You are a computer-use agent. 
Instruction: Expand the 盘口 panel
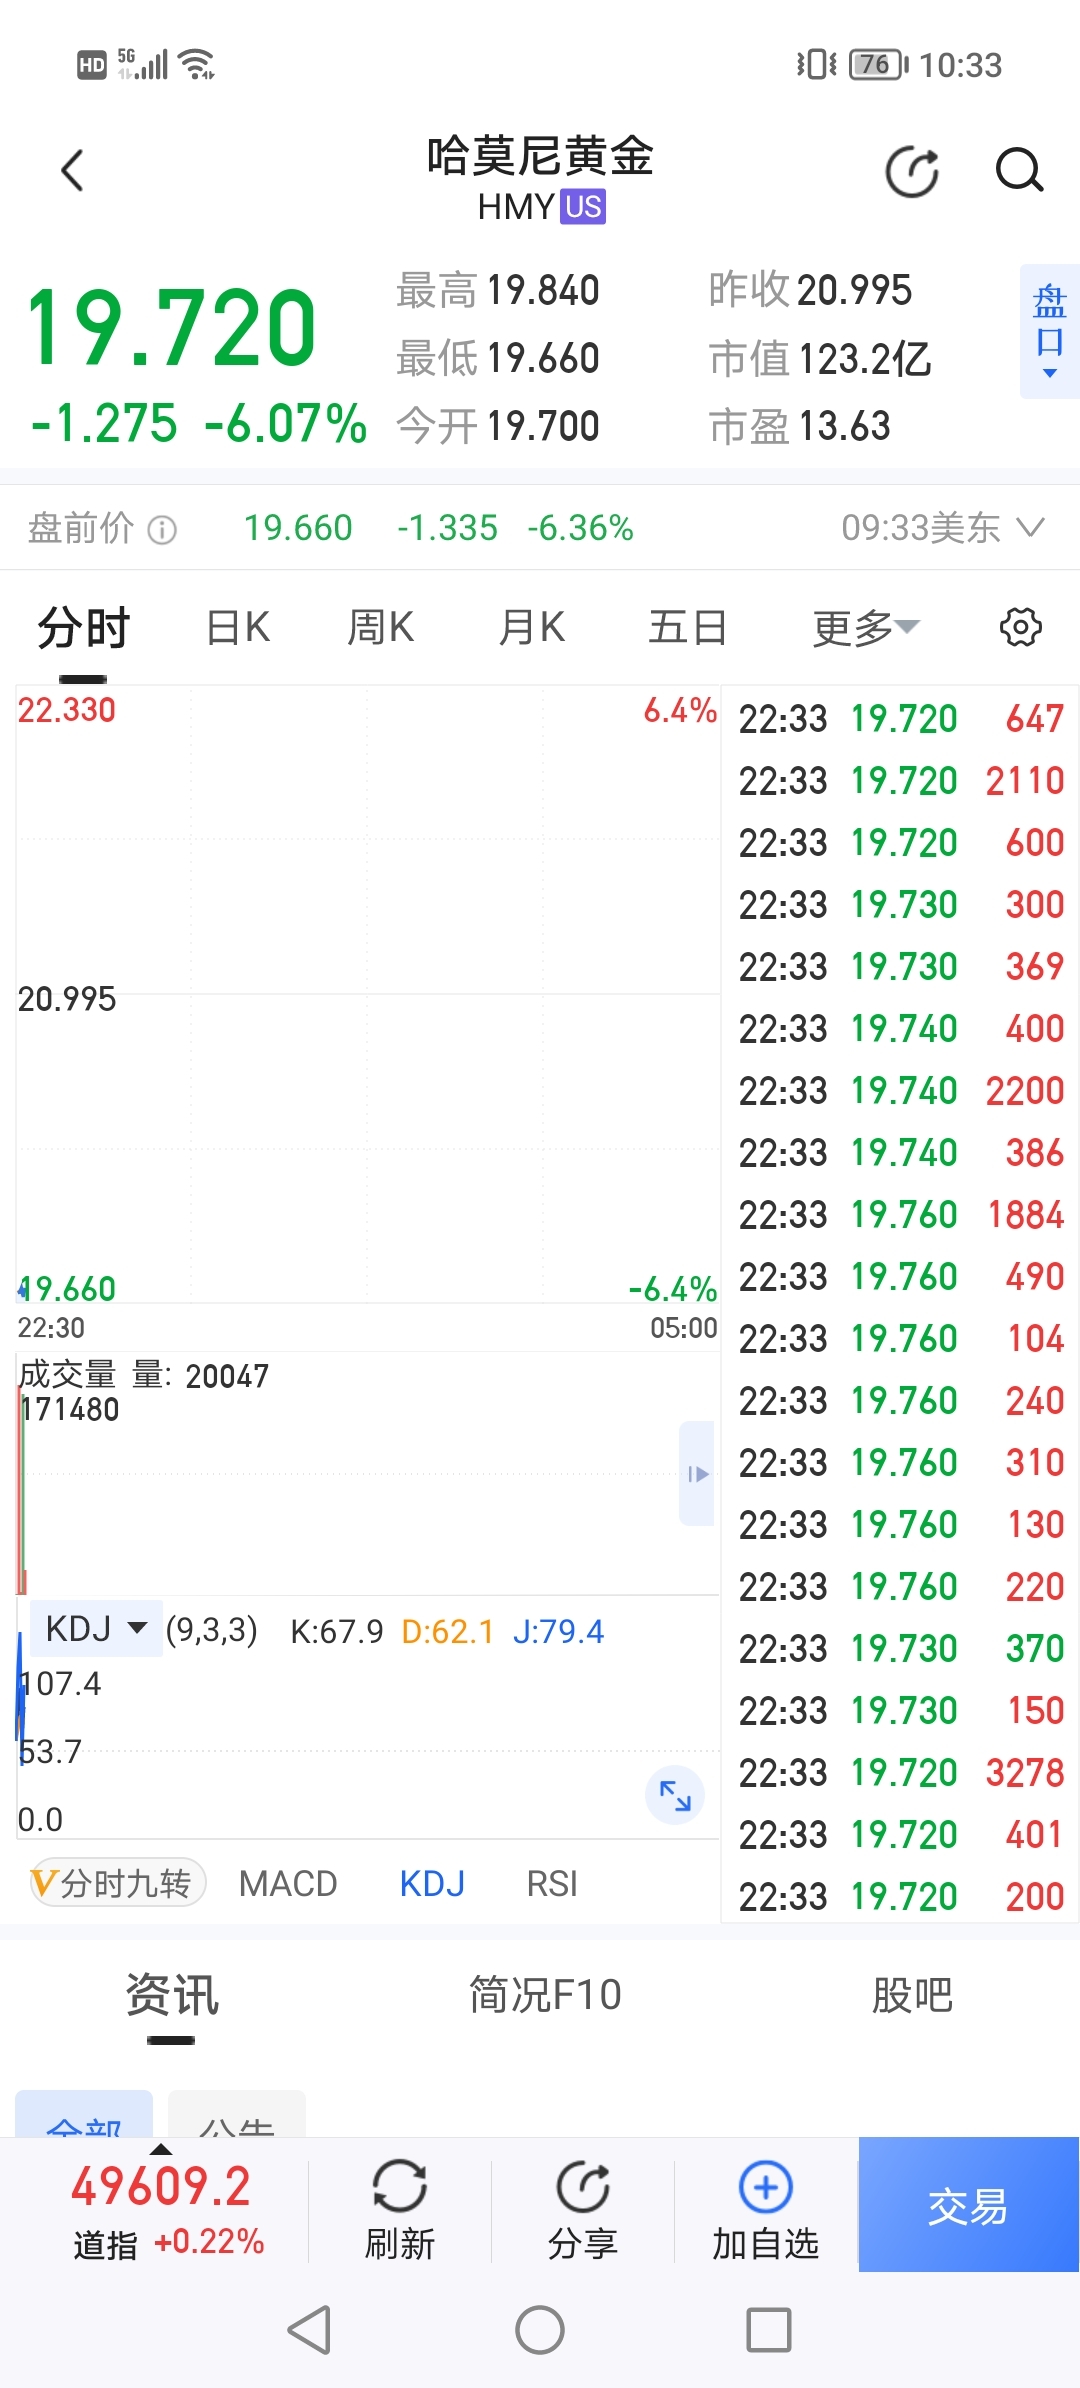(x=1049, y=331)
